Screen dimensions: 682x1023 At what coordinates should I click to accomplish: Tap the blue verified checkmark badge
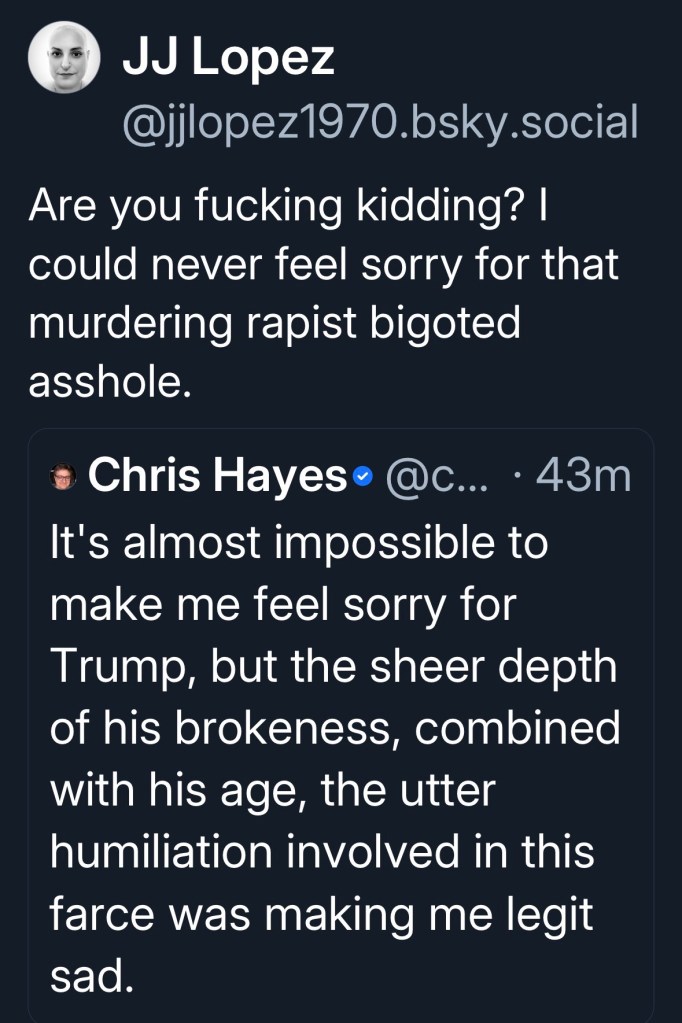pos(364,479)
